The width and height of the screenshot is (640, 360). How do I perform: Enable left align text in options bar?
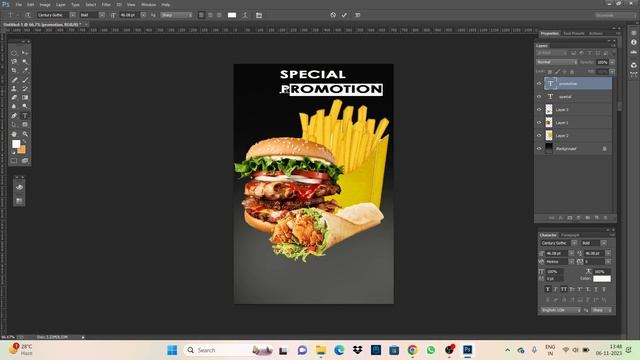point(201,15)
